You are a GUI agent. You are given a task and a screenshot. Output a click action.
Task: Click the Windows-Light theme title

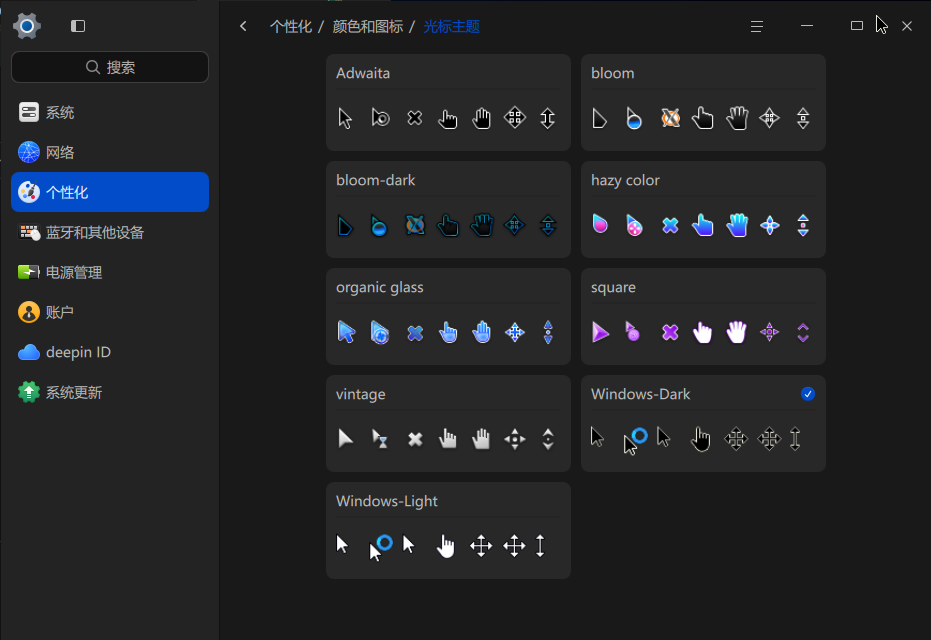pyautogui.click(x=387, y=501)
